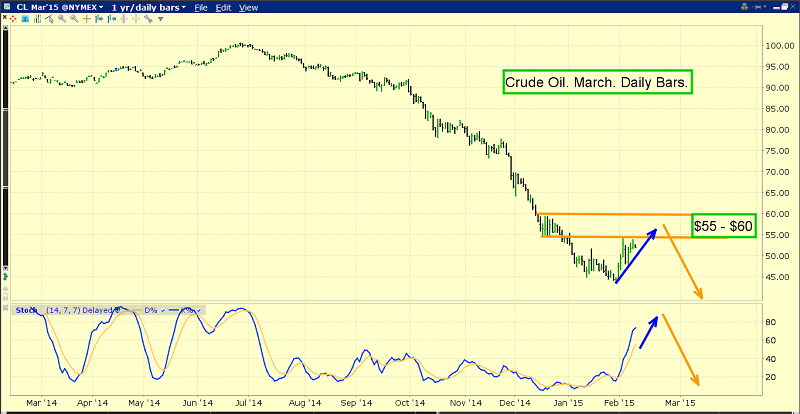Click the 20 stochastic axis label

tap(771, 377)
